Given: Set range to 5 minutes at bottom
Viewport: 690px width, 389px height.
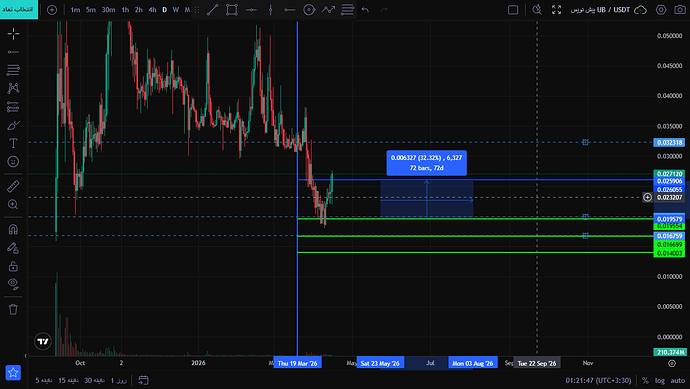Looking at the screenshot, I should (x=44, y=380).
